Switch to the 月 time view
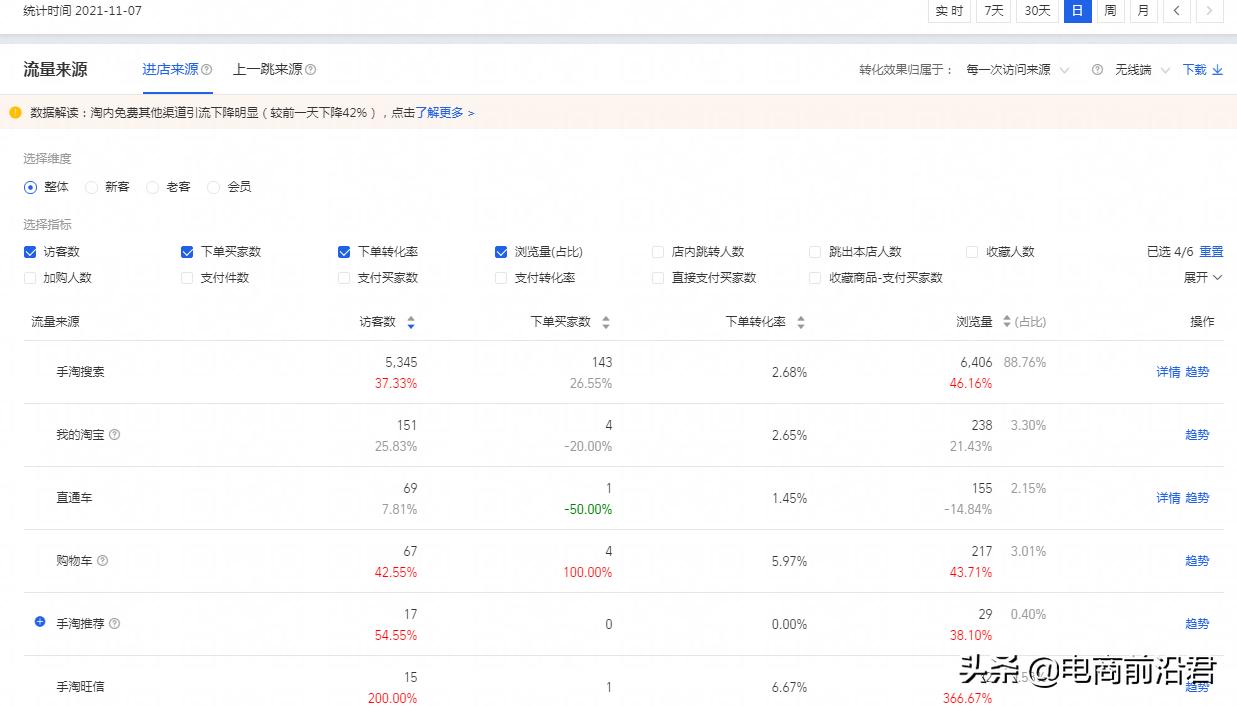Screen dimensions: 1237x706 click(x=1142, y=11)
